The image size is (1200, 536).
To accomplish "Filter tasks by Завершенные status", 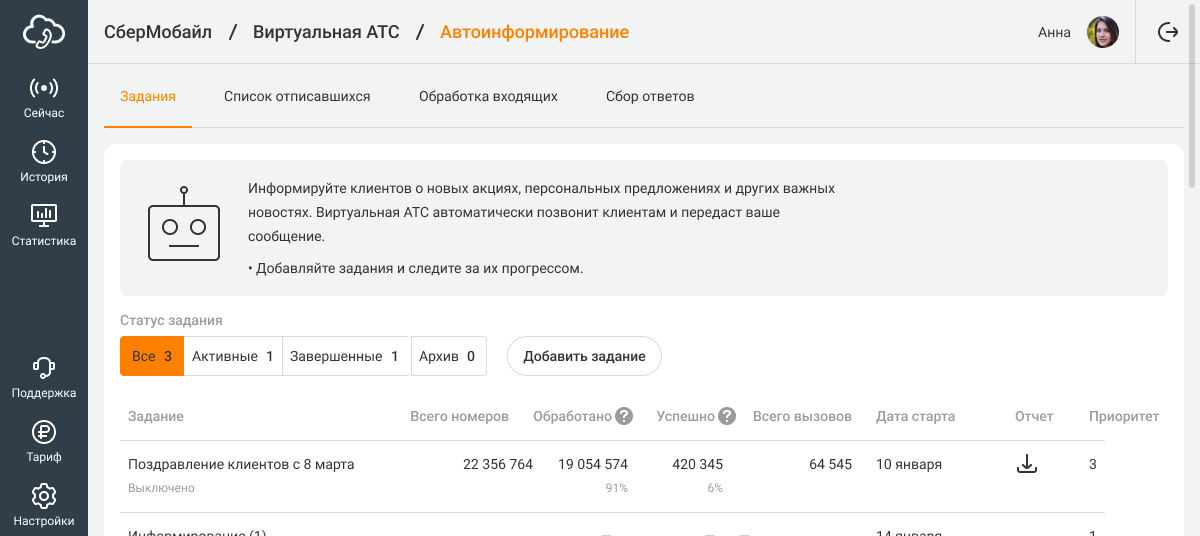I will pyautogui.click(x=346, y=356).
